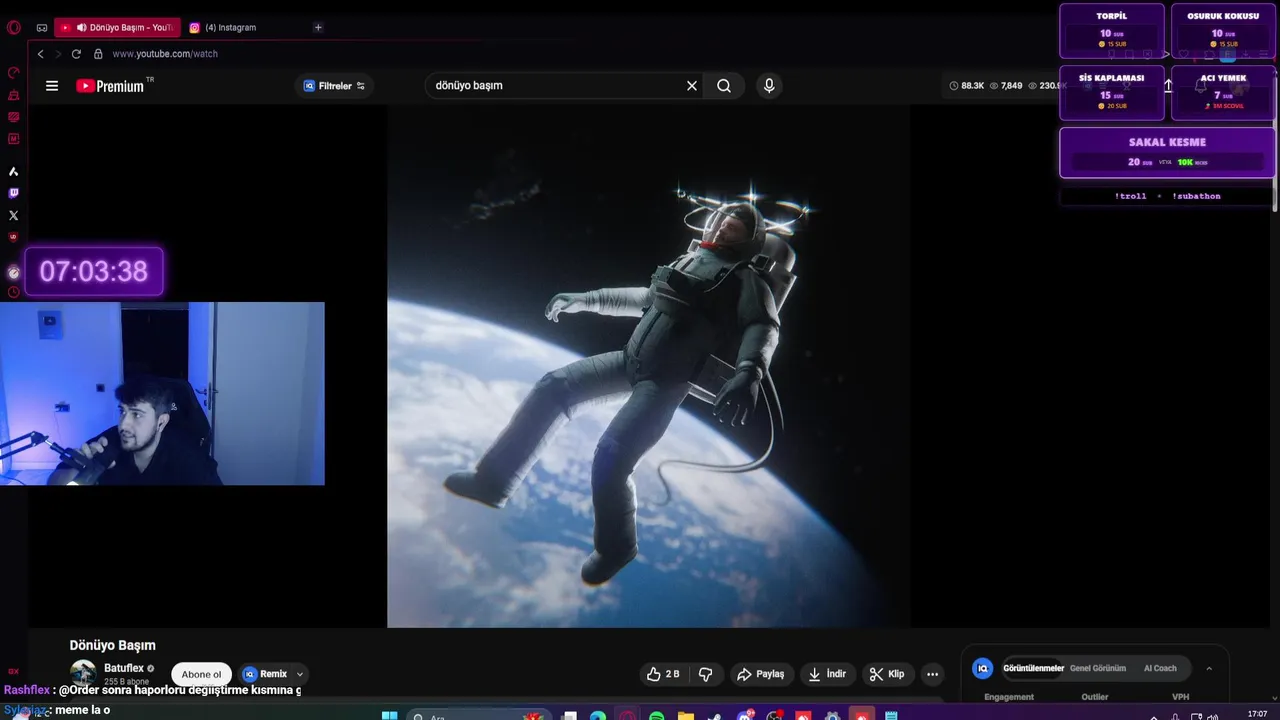The image size is (1280, 720).
Task: Dislike the Dönüyo Başım video
Action: 705,674
